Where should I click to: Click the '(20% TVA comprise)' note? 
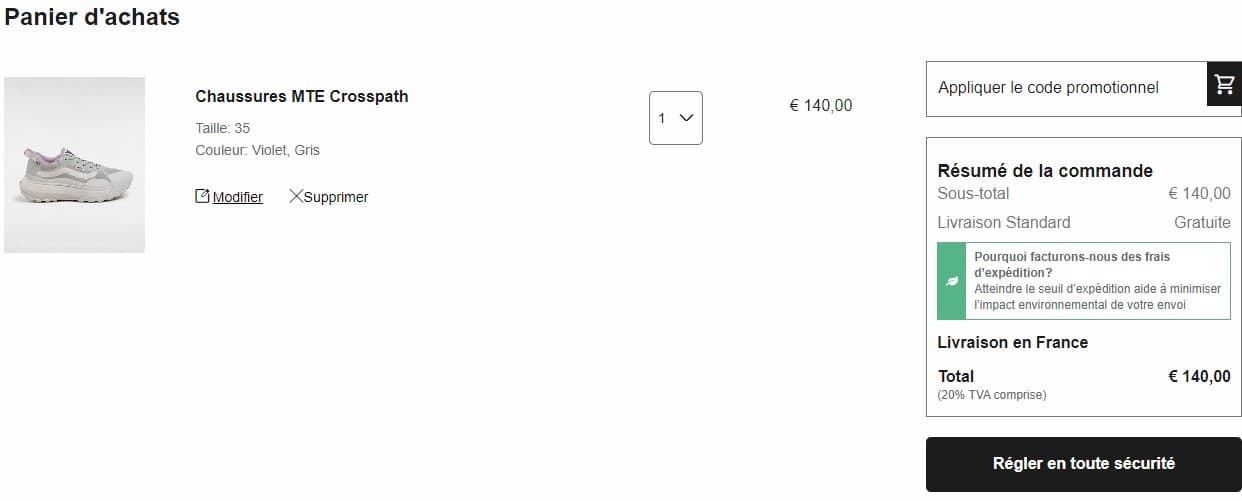click(x=992, y=395)
